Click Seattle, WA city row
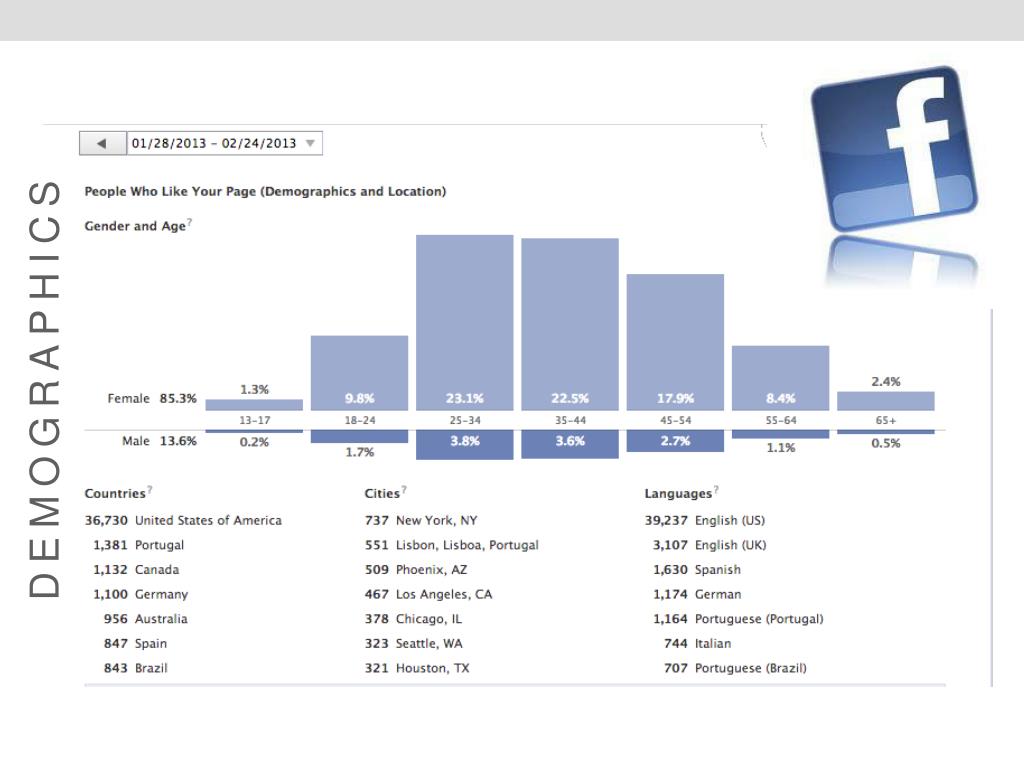 (413, 644)
